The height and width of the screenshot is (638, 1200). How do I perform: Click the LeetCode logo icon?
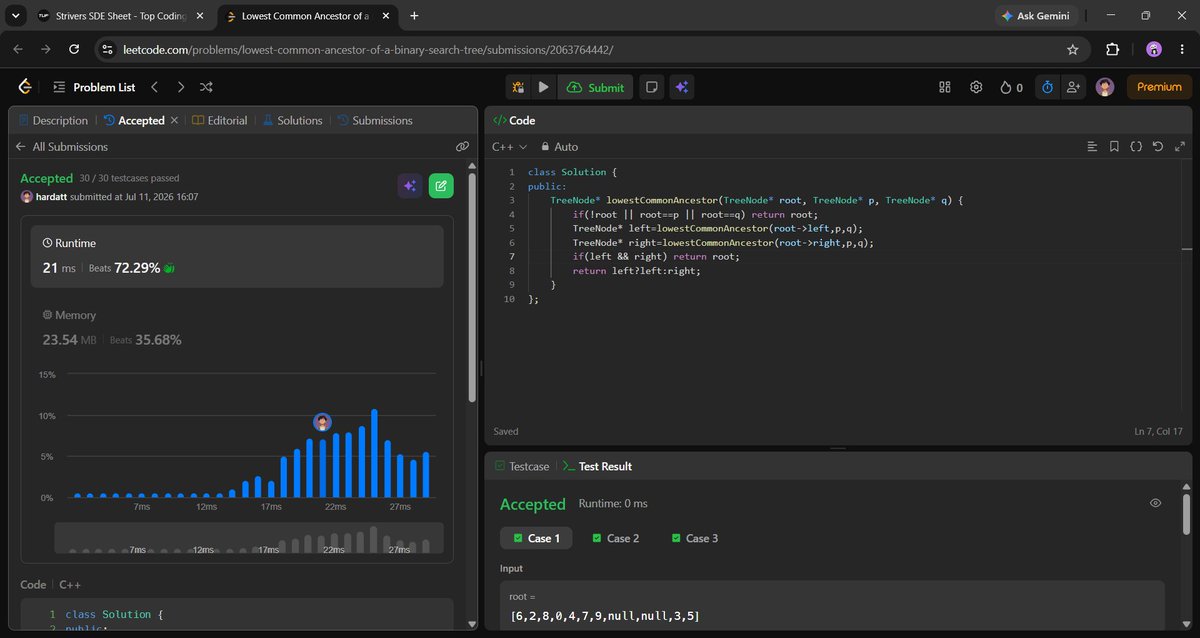click(25, 87)
